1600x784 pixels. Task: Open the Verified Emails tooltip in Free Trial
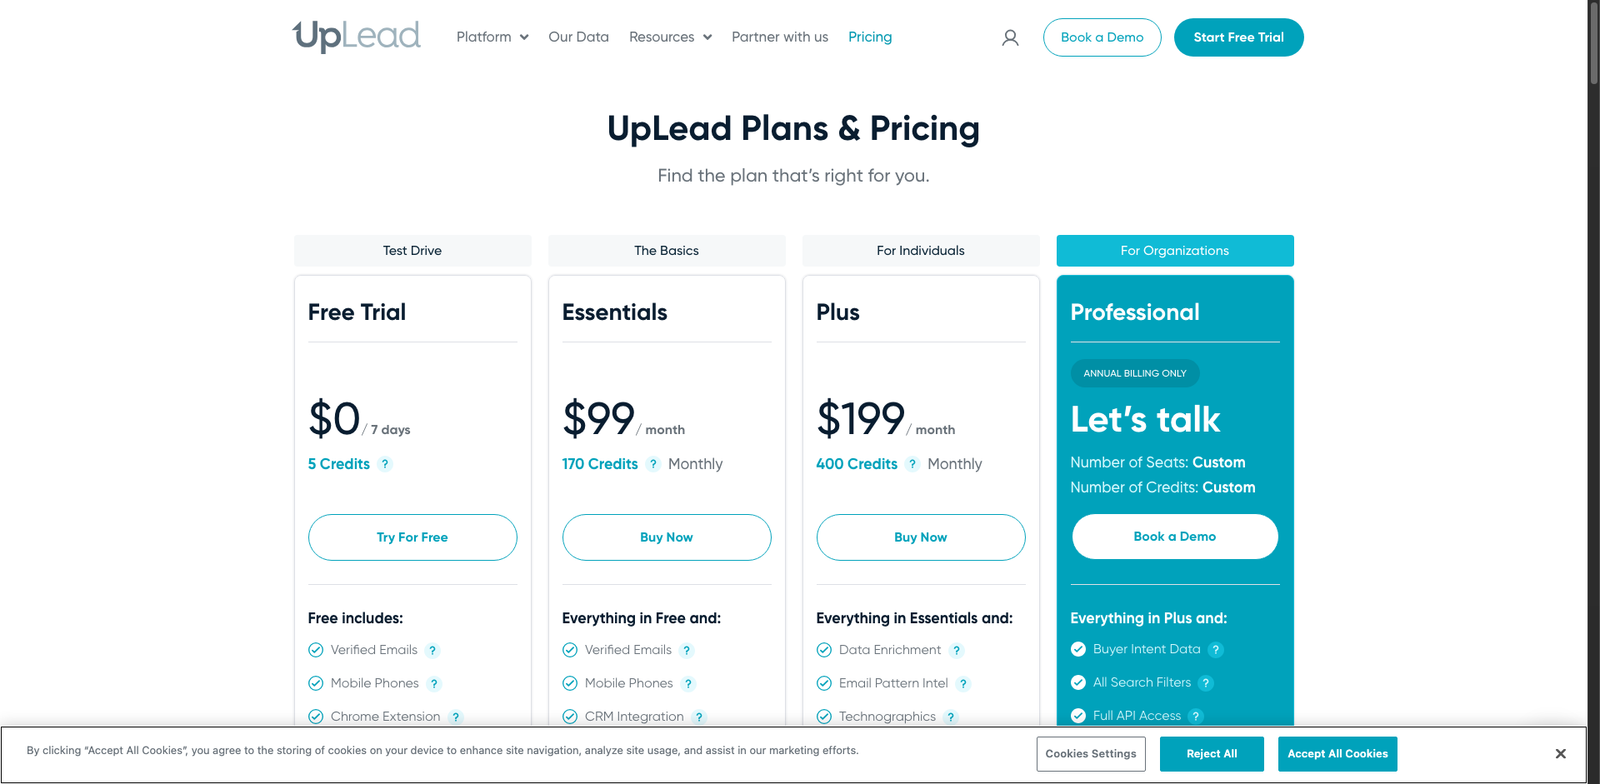pos(432,649)
